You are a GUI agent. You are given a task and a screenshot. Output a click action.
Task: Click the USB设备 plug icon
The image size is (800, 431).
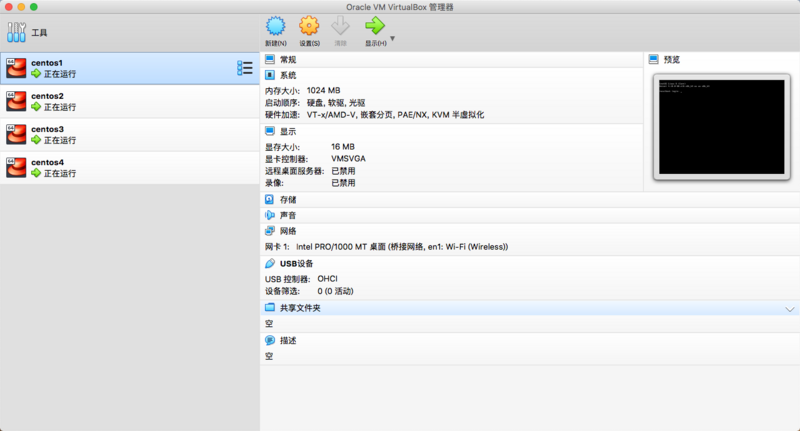tap(270, 263)
